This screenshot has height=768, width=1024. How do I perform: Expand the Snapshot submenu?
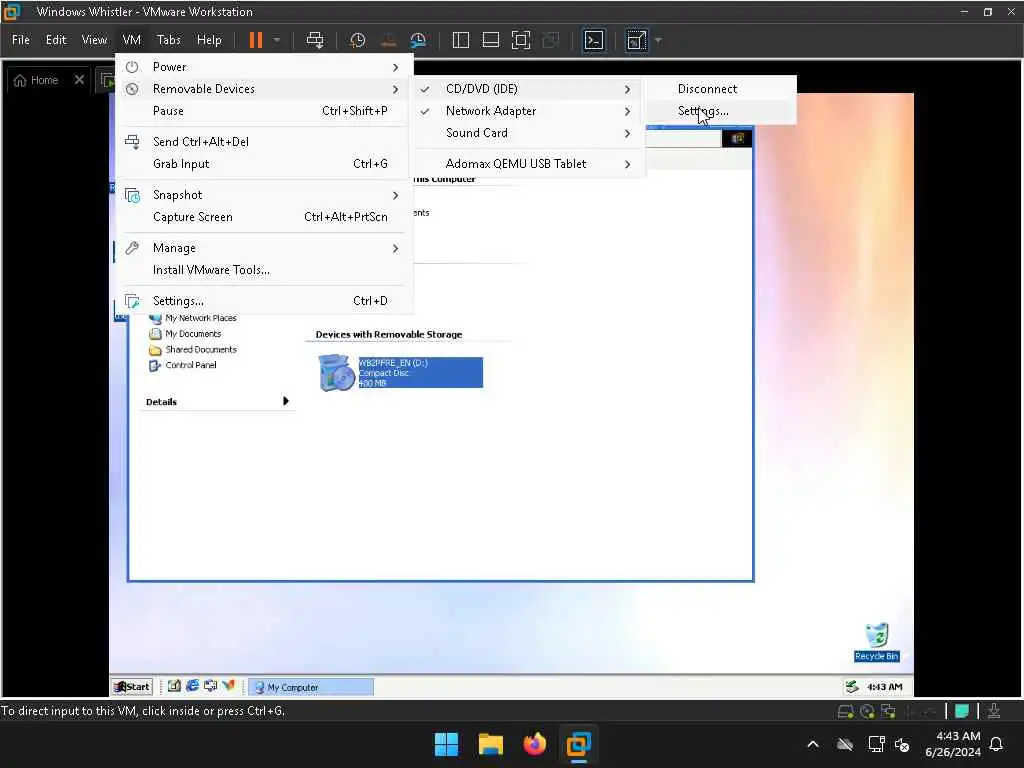pos(264,195)
